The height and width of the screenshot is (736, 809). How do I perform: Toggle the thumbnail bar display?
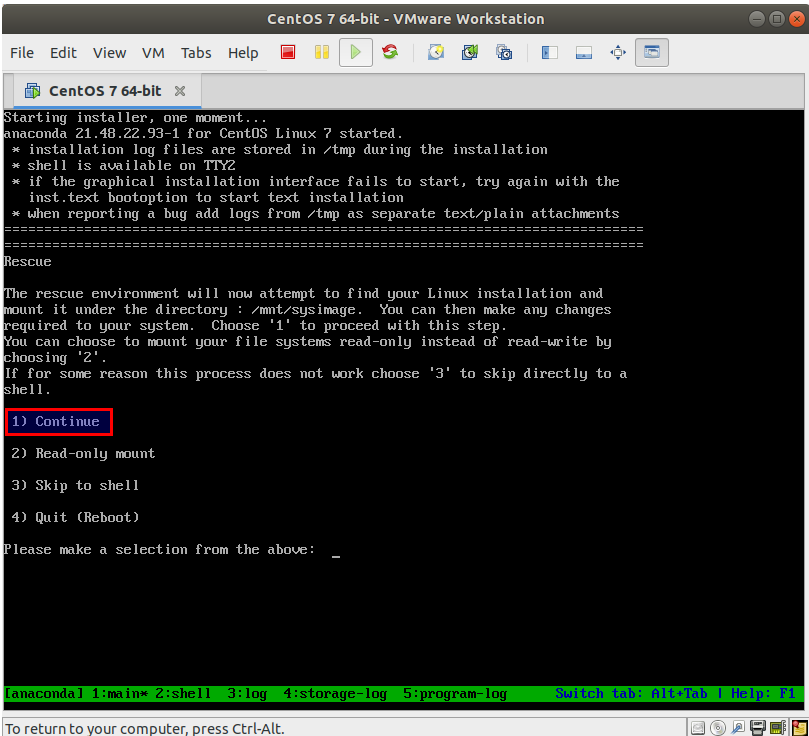point(583,54)
